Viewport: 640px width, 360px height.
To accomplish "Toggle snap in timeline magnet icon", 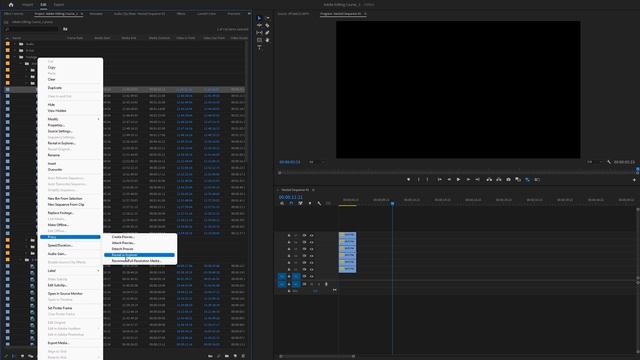I will (x=291, y=203).
